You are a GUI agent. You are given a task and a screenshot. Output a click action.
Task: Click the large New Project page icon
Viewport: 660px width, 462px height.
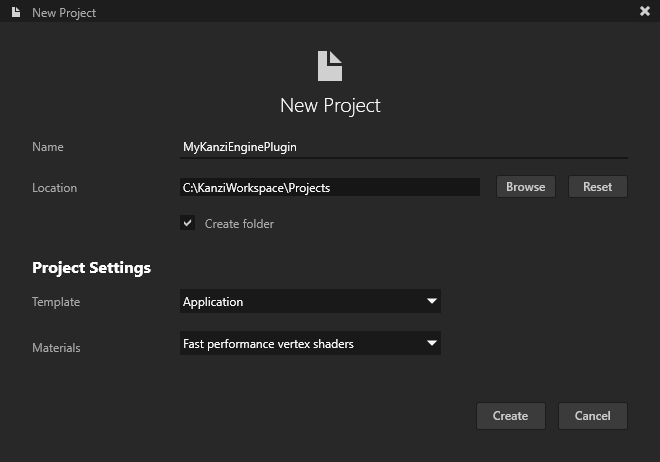point(330,66)
